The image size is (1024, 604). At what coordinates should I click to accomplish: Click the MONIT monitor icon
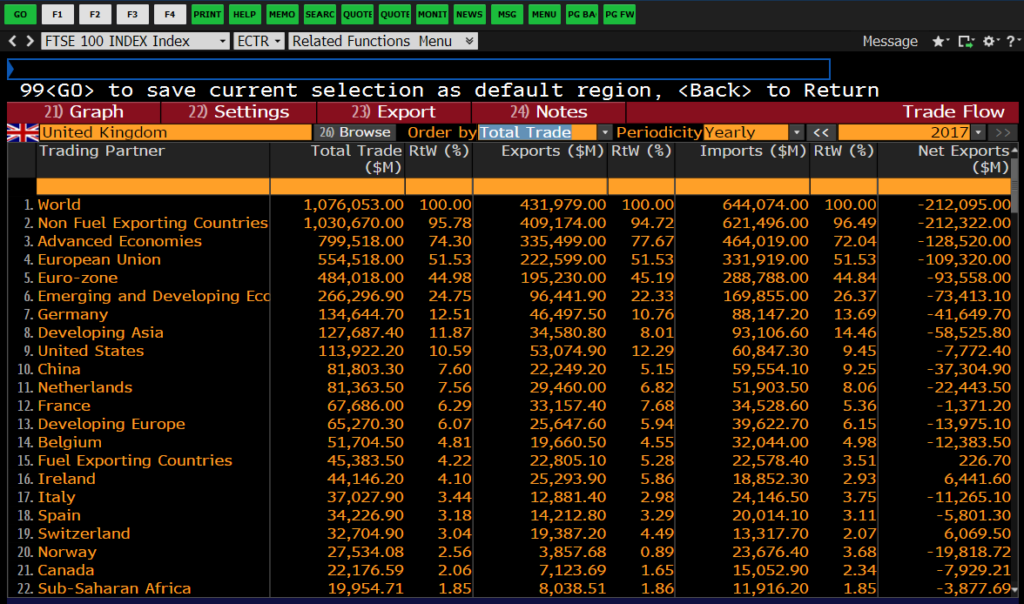[x=431, y=14]
